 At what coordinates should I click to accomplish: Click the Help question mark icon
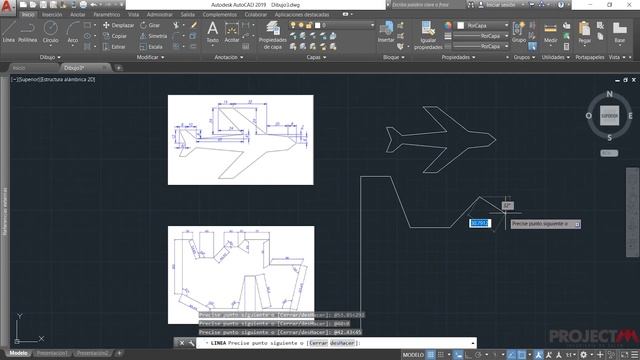click(x=561, y=5)
